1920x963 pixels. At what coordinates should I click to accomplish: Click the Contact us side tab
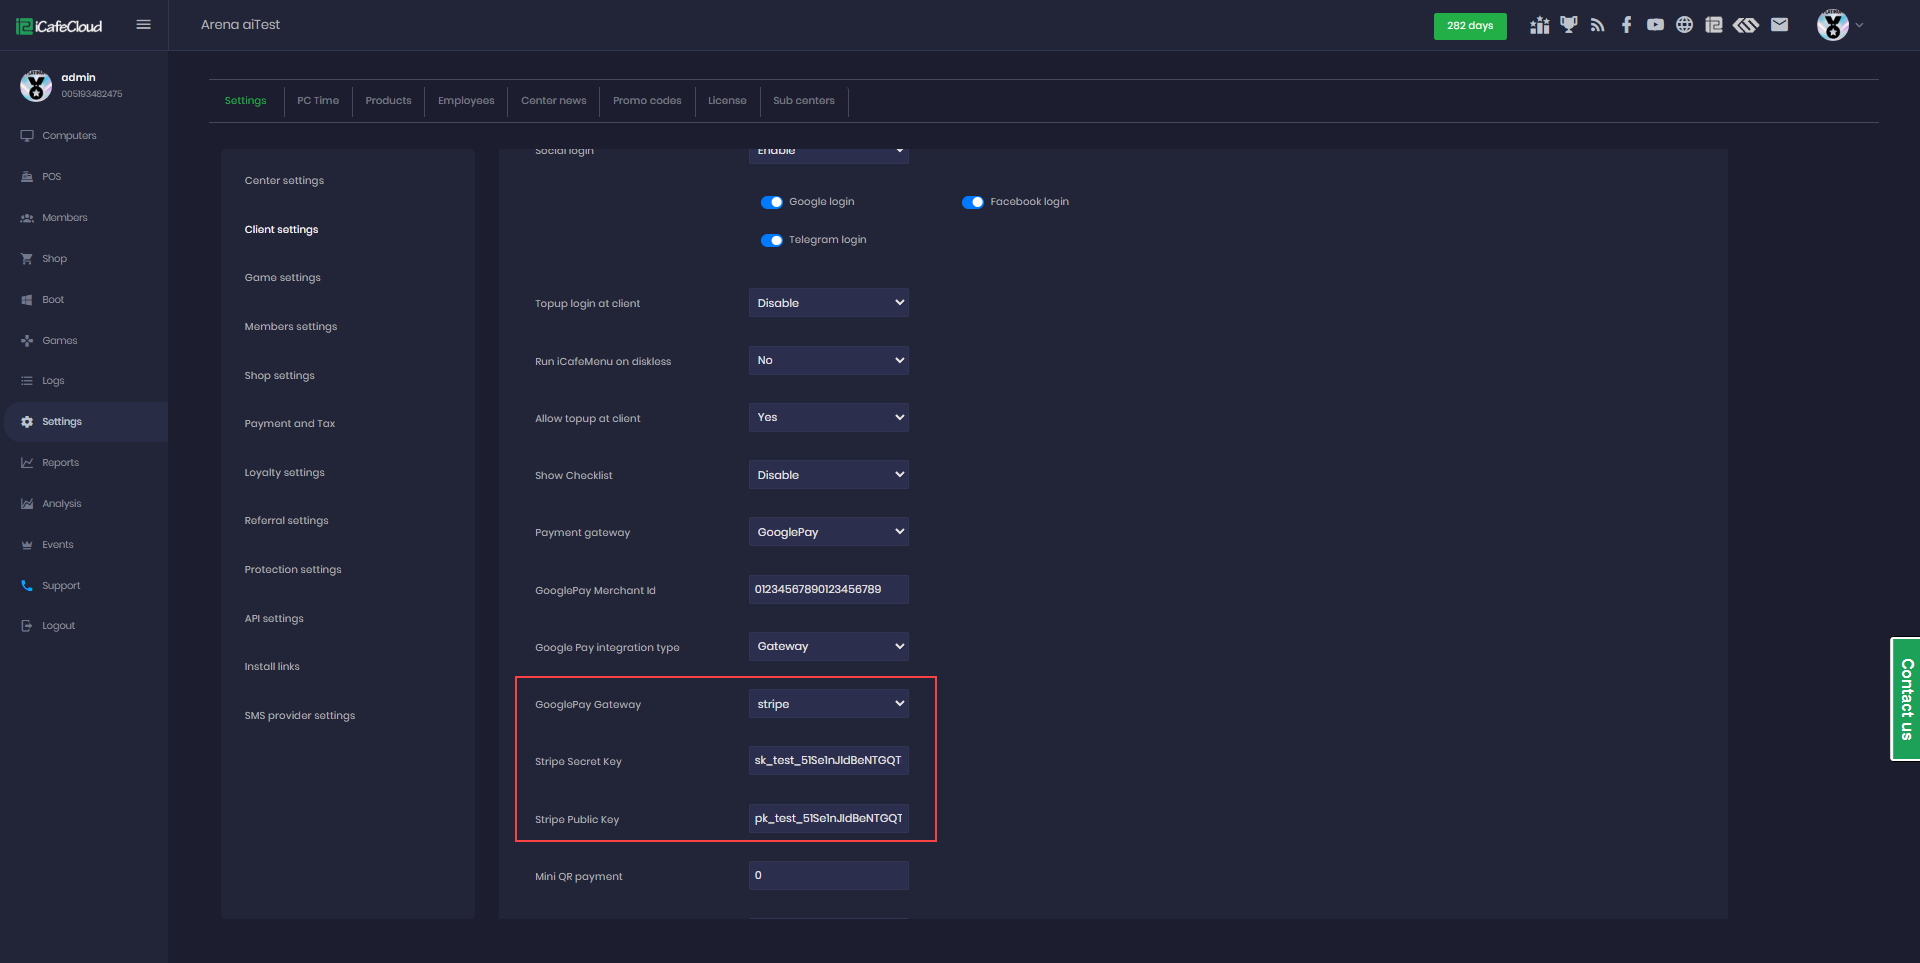click(x=1906, y=699)
